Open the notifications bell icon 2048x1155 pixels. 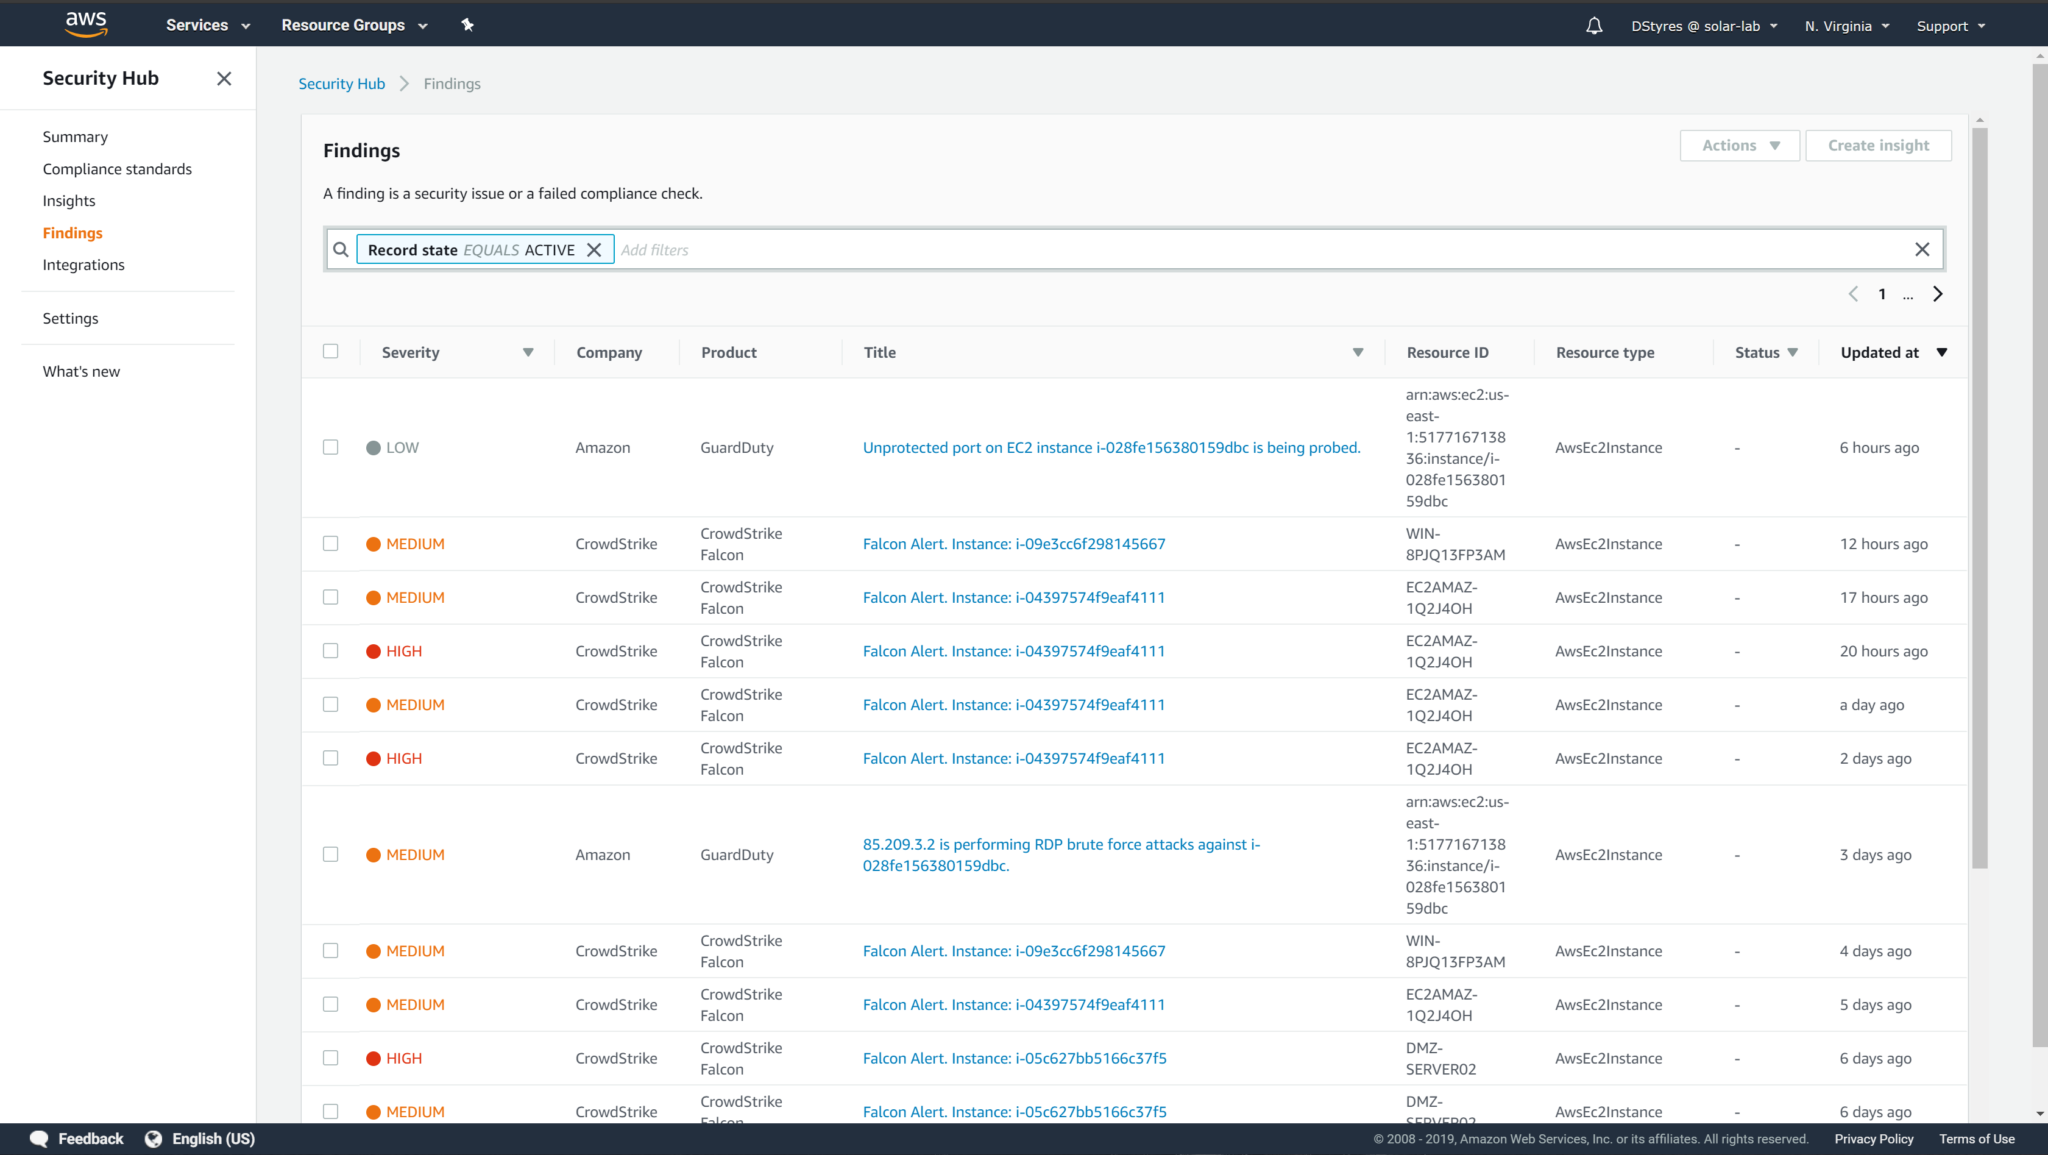coord(1592,25)
